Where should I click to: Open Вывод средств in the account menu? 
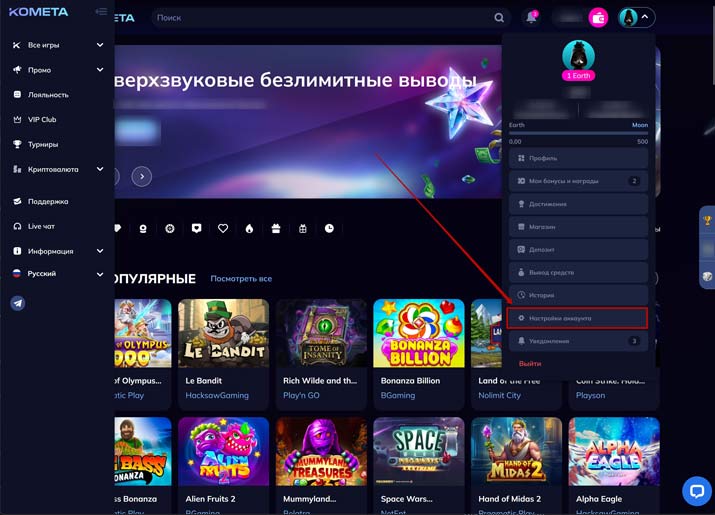578,272
